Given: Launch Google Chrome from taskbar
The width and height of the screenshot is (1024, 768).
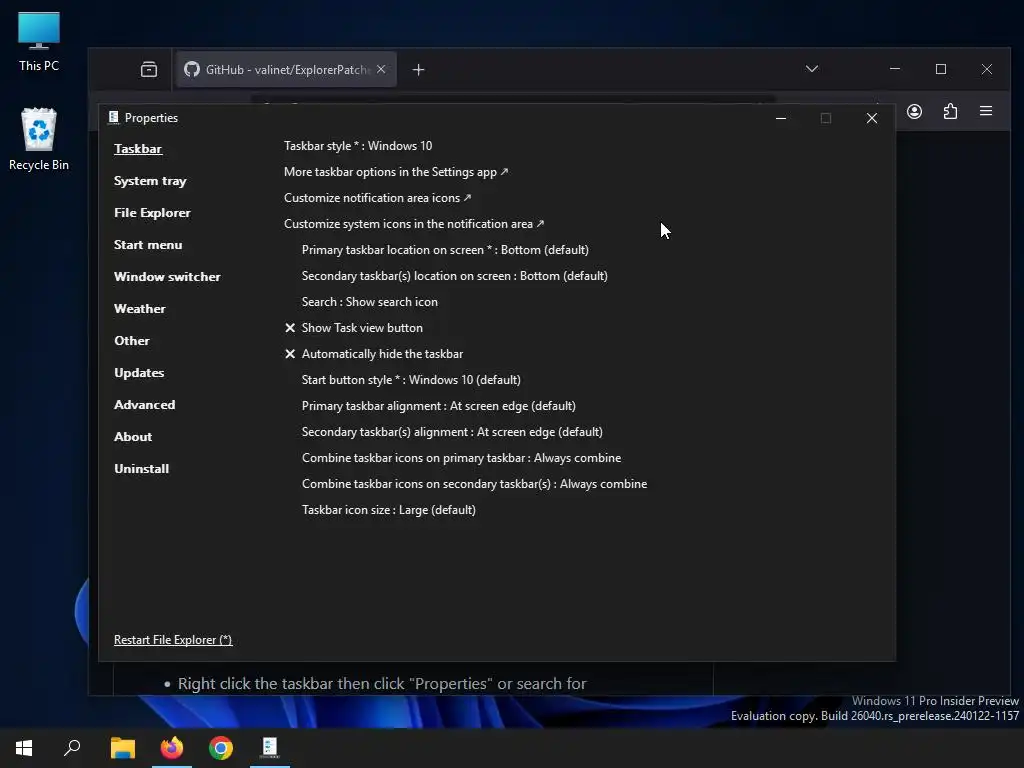Looking at the screenshot, I should 221,748.
